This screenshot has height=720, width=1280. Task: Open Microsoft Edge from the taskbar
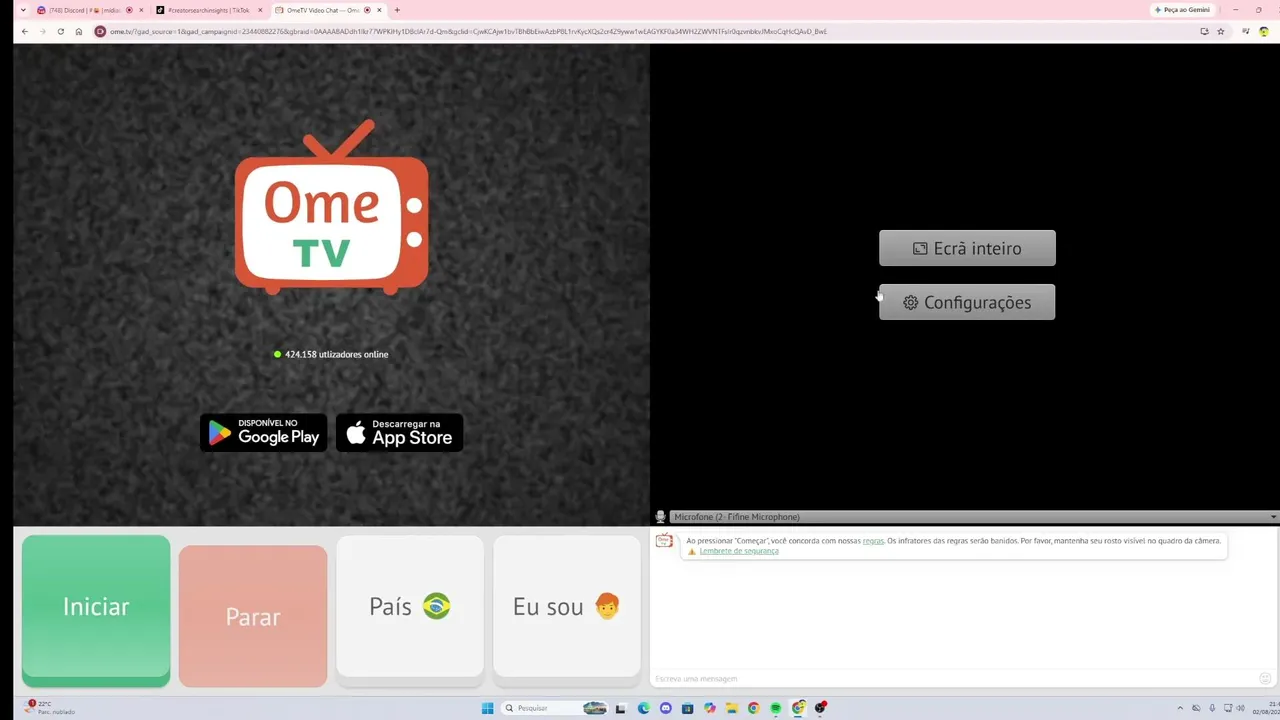[x=643, y=708]
